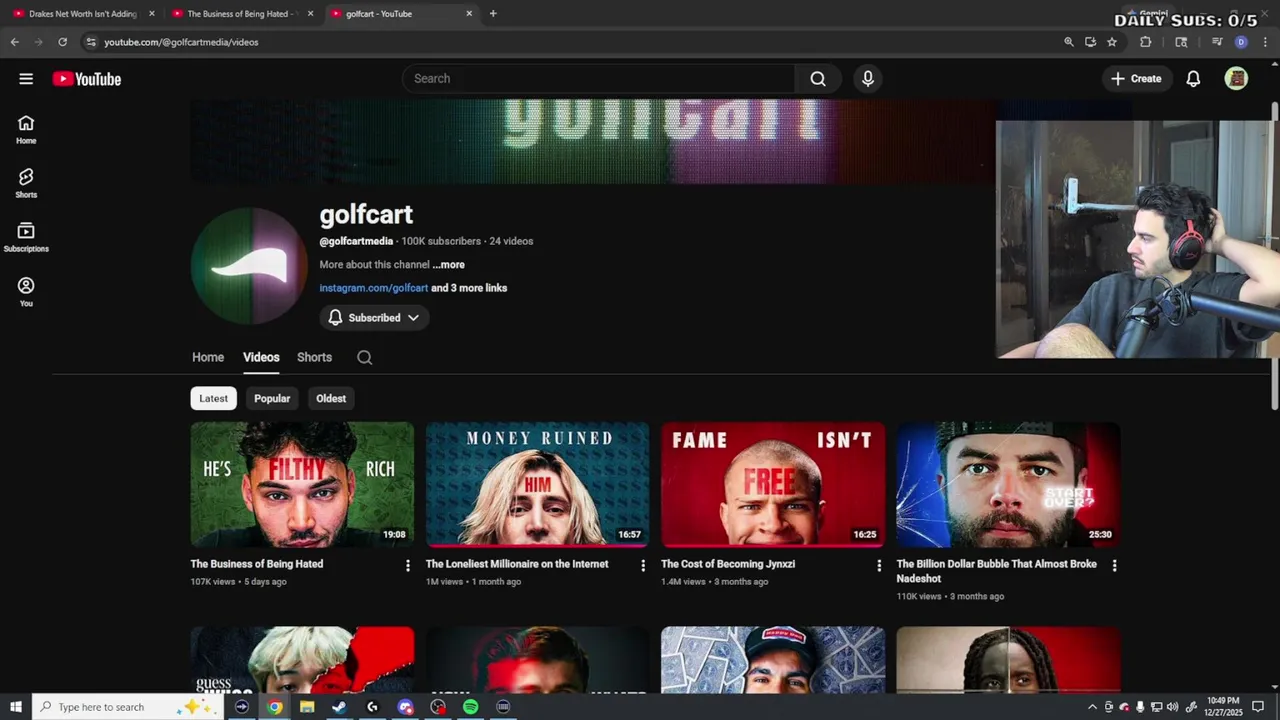Screen dimensions: 1280x720
Task: Switch to Drakes Net Worth browser tab
Action: [x=82, y=14]
